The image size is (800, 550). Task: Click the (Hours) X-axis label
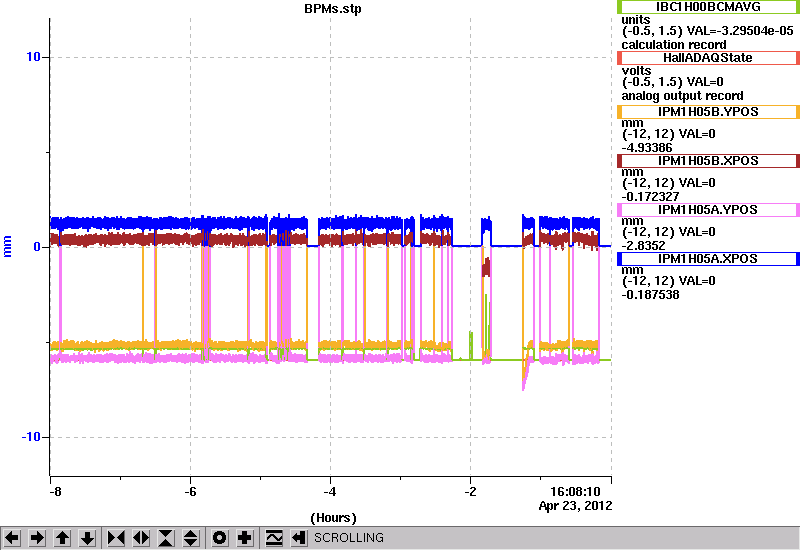coord(333,518)
